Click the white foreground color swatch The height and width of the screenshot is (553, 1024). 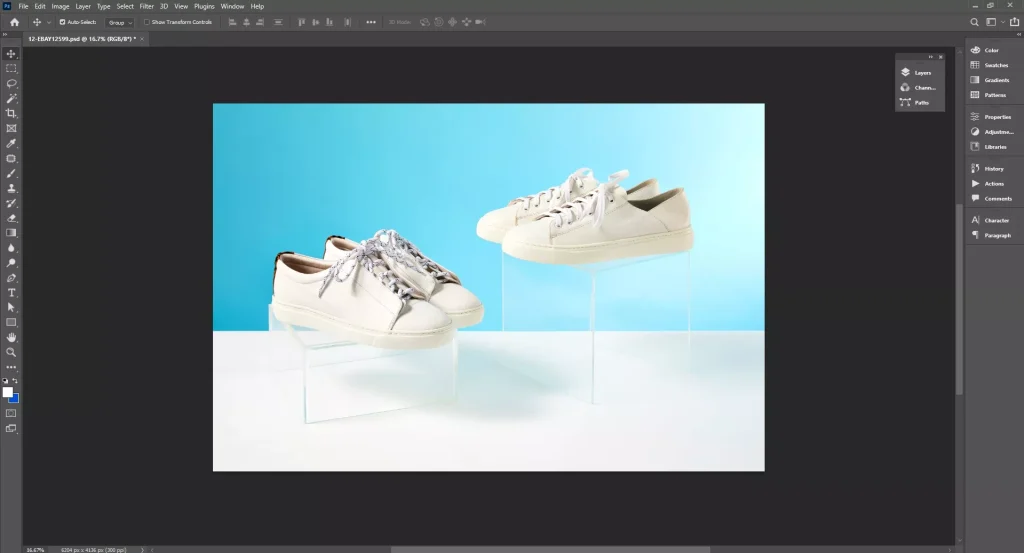point(7,391)
